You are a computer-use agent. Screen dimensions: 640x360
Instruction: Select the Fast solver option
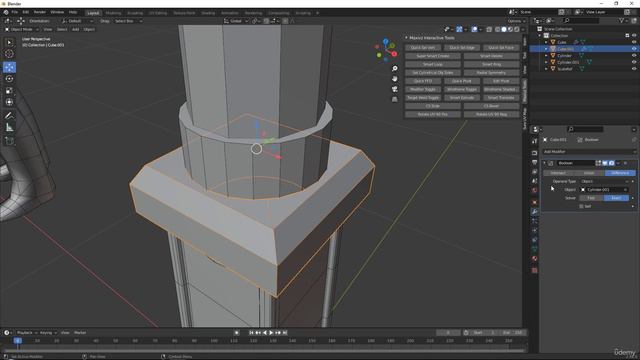(x=591, y=198)
